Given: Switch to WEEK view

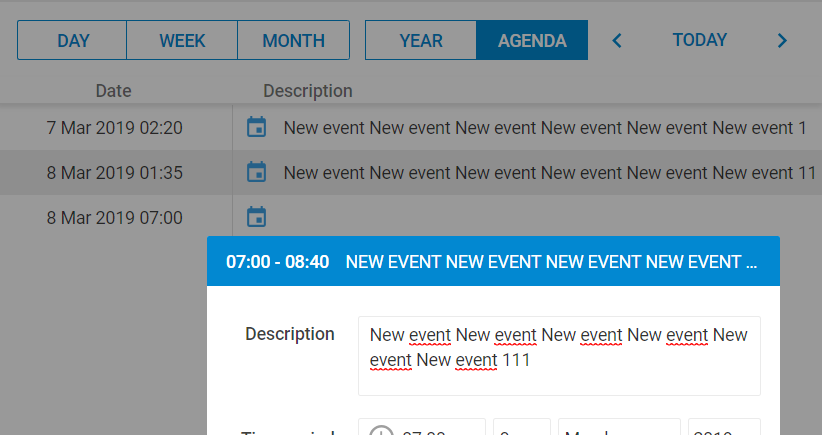Looking at the screenshot, I should point(182,40).
